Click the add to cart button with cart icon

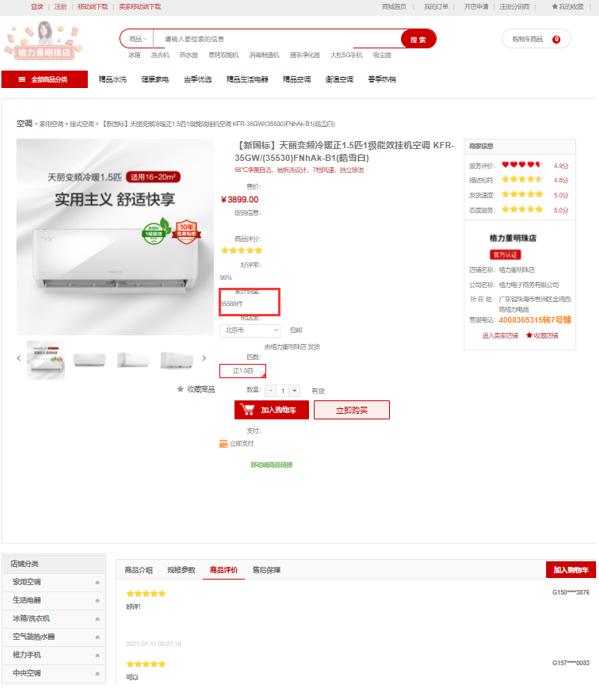(272, 410)
